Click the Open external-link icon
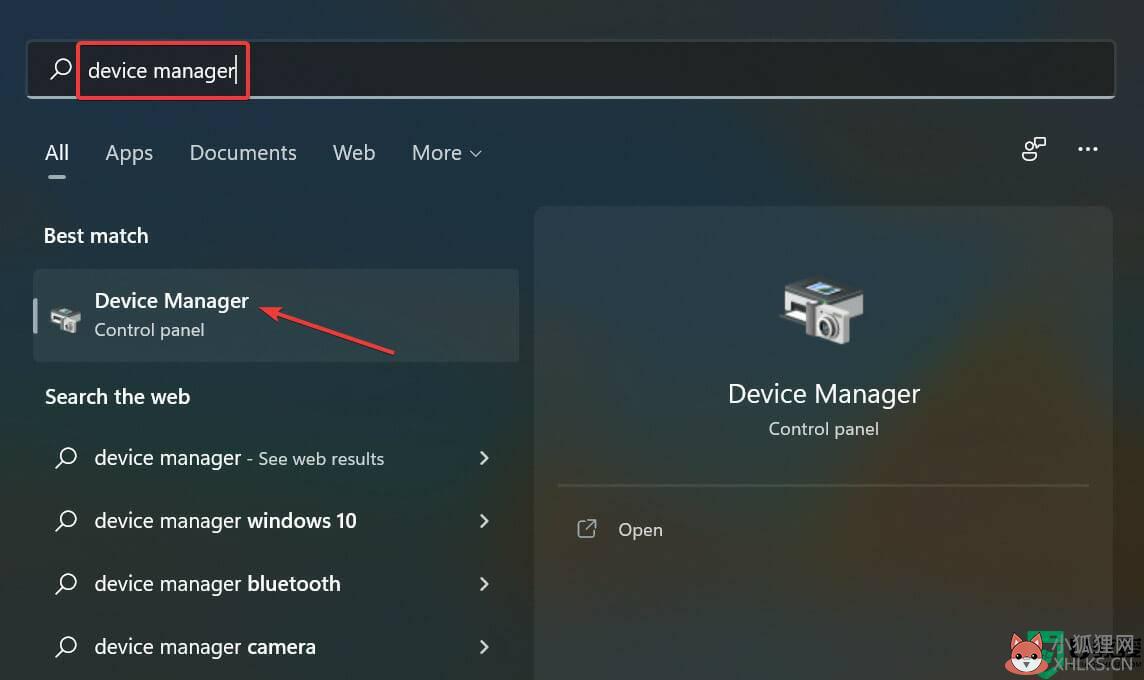Image resolution: width=1144 pixels, height=680 pixels. 587,529
